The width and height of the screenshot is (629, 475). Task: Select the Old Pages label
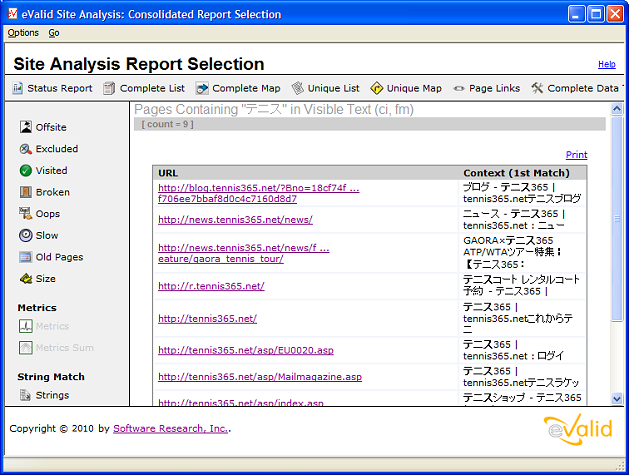[60, 257]
